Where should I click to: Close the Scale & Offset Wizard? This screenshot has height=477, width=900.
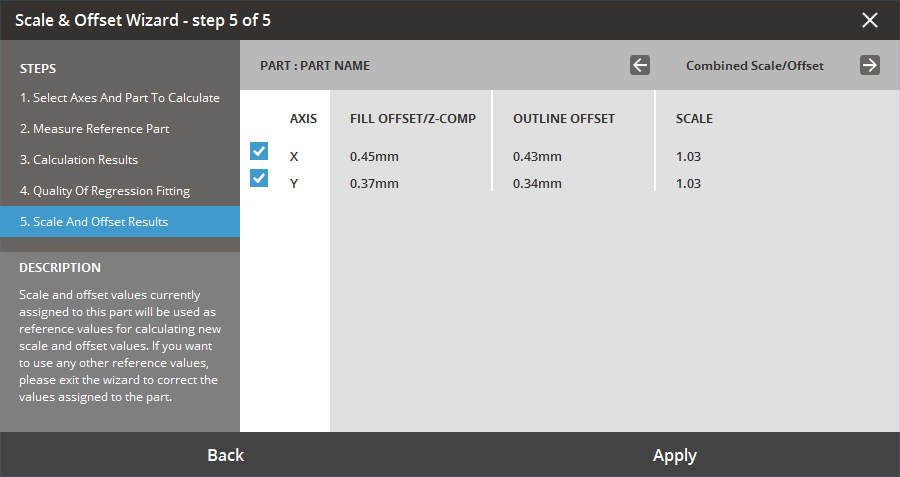point(870,20)
